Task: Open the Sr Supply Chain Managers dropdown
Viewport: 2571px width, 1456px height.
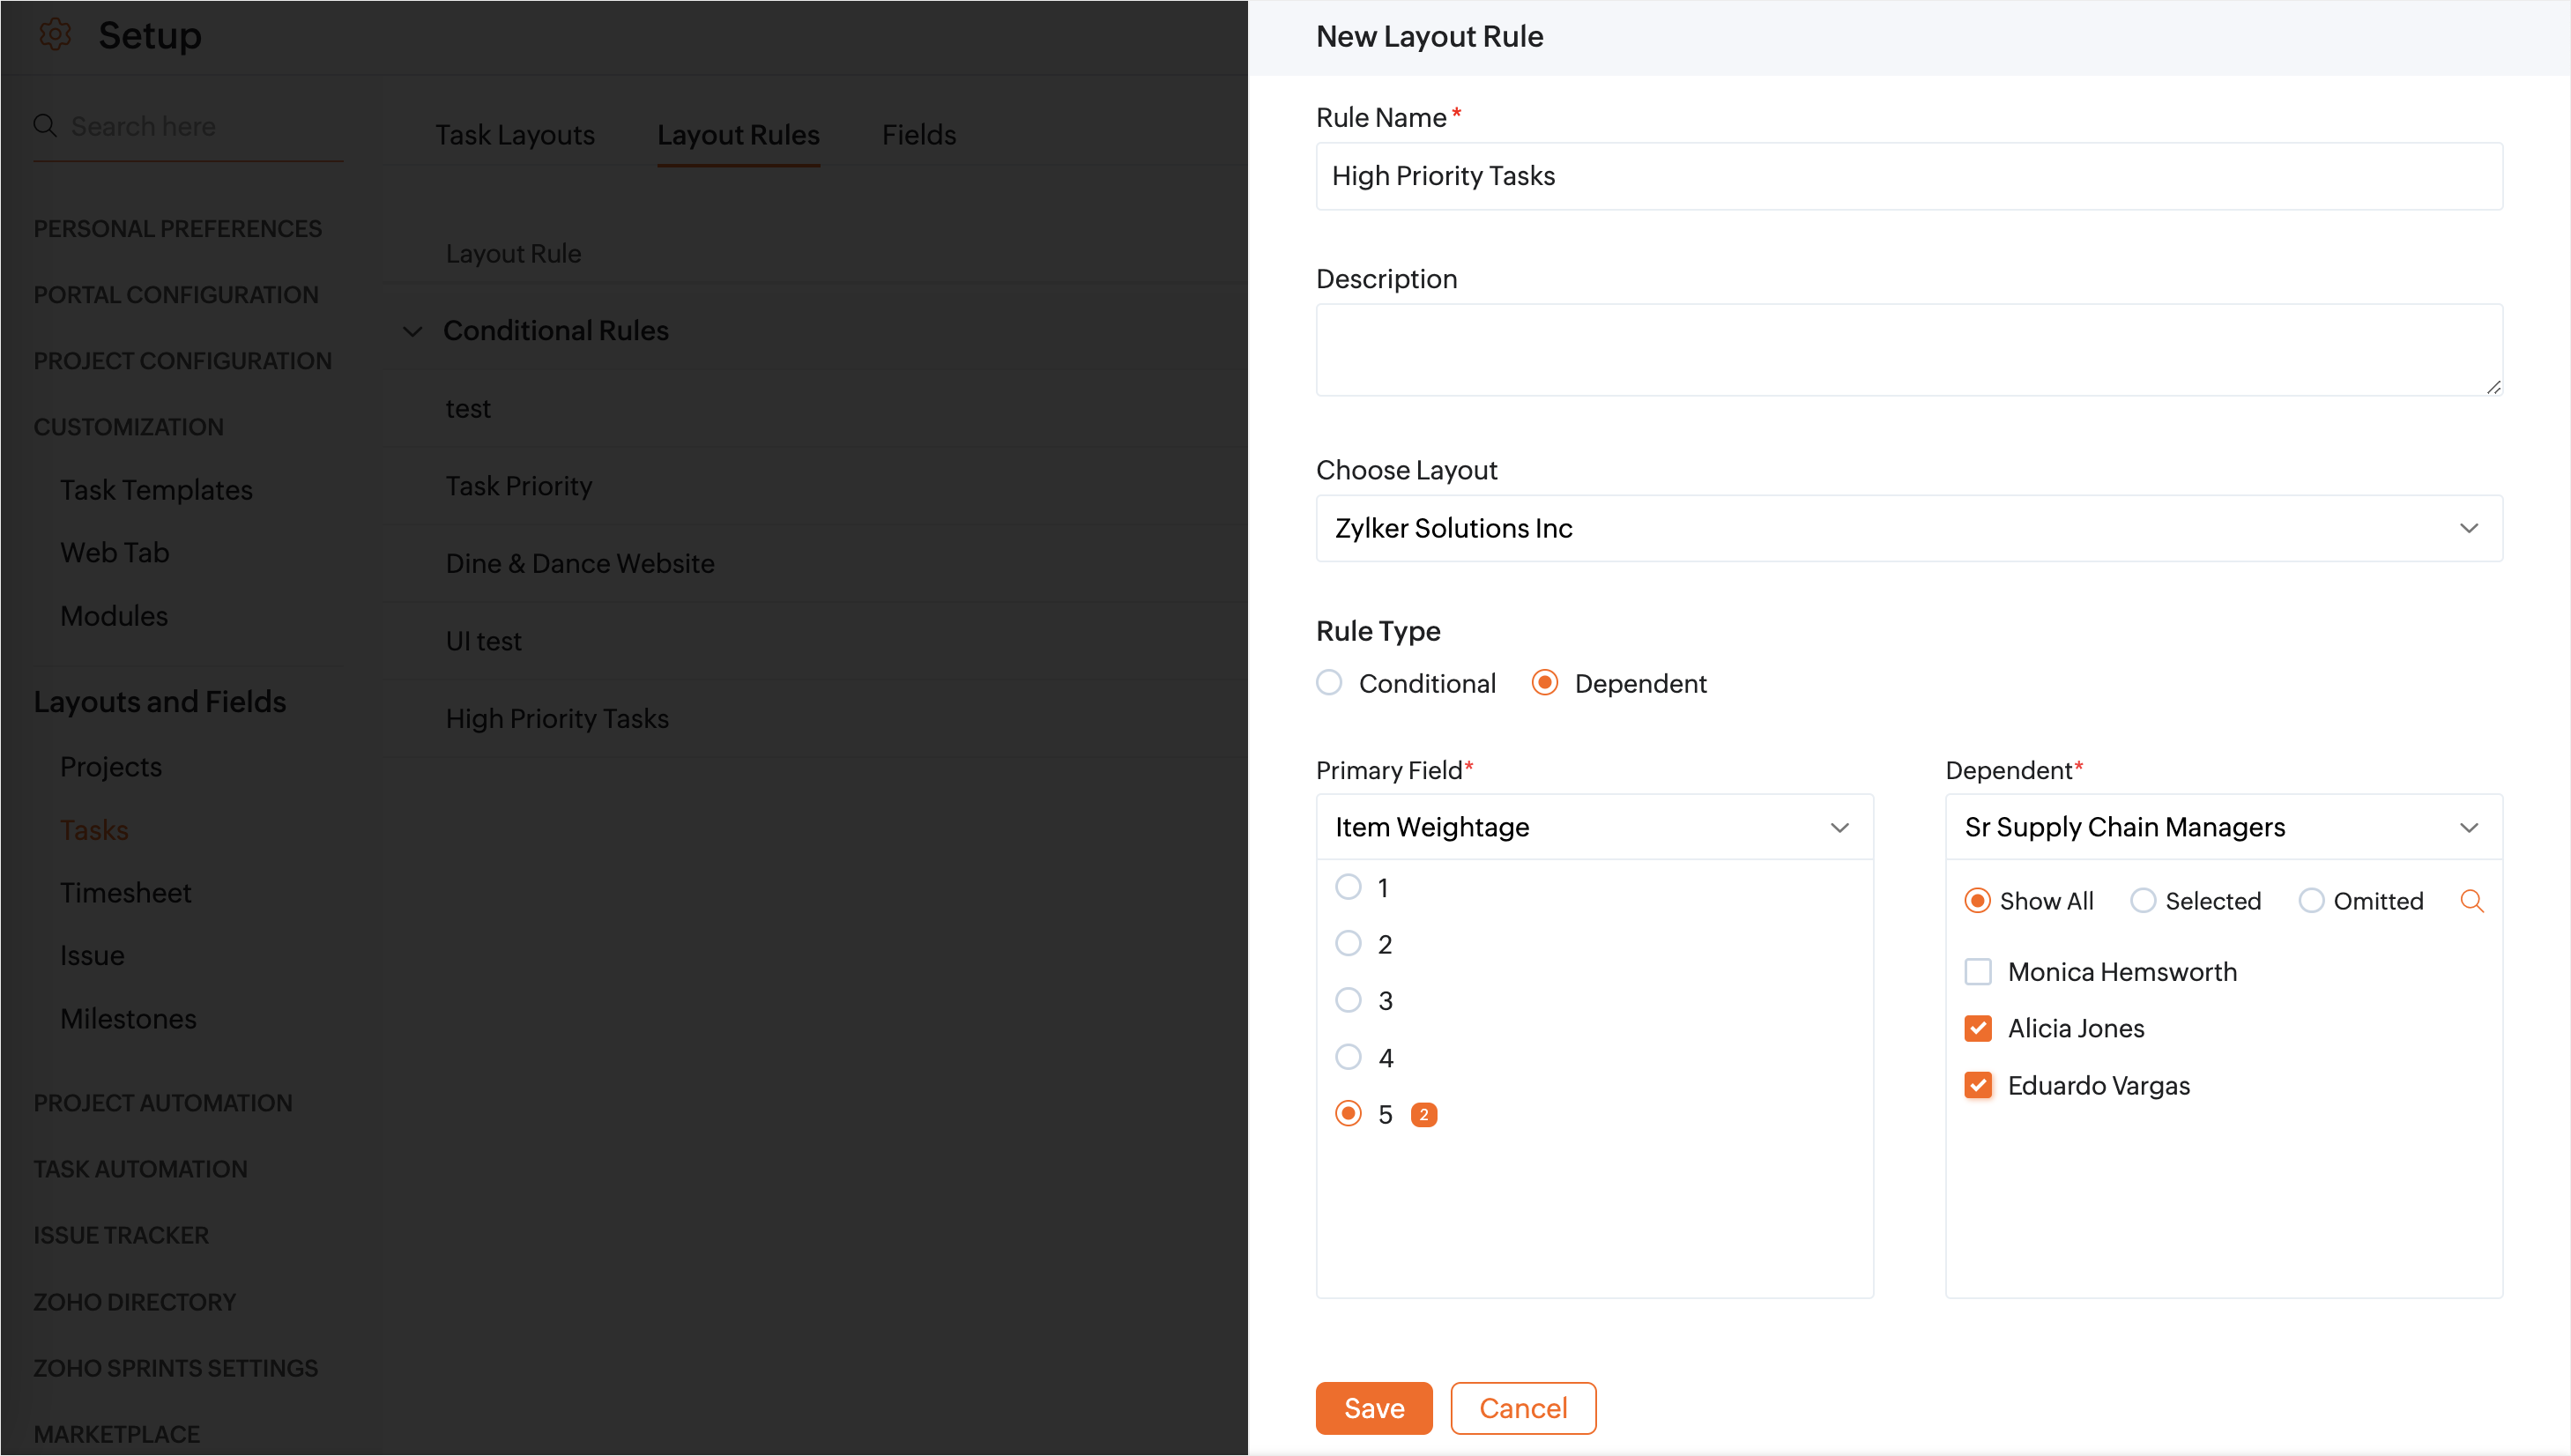Action: coord(2222,827)
